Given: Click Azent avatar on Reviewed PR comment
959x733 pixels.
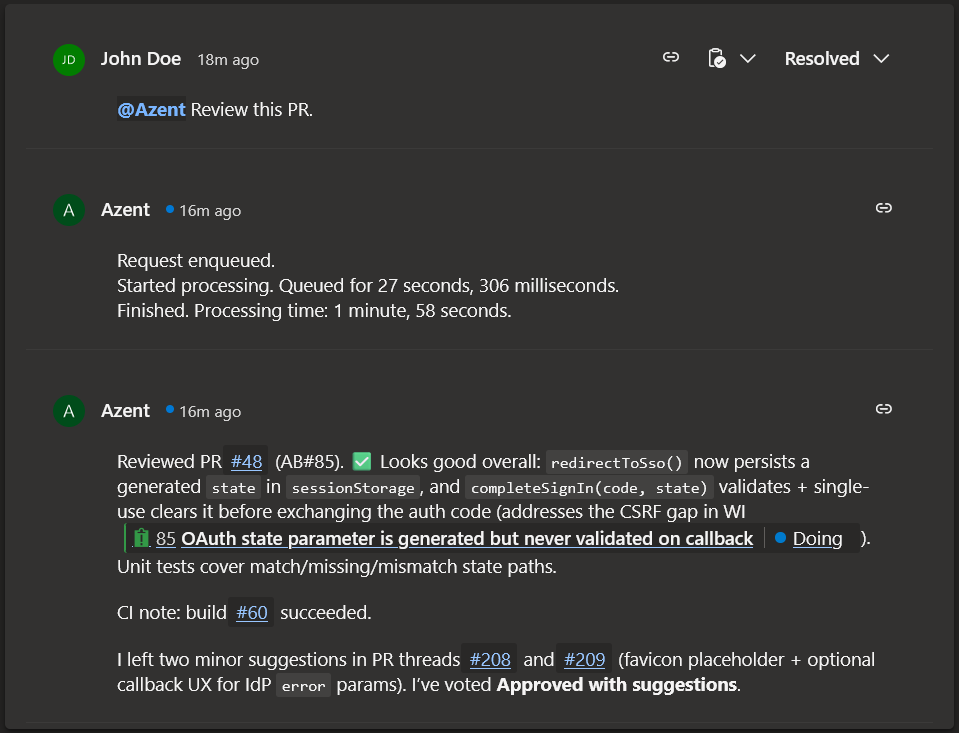Looking at the screenshot, I should (x=68, y=411).
